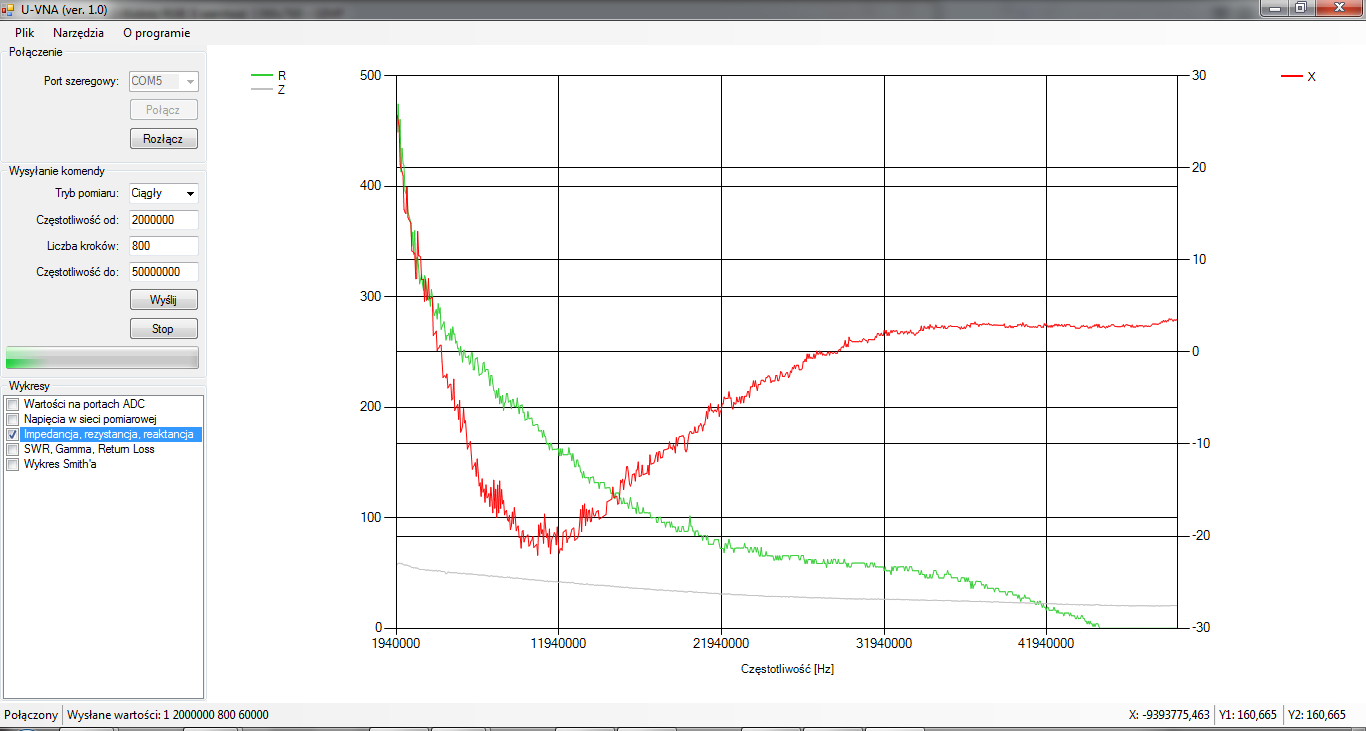Expand the Port szeregowy COM5 dropdown

click(x=190, y=81)
